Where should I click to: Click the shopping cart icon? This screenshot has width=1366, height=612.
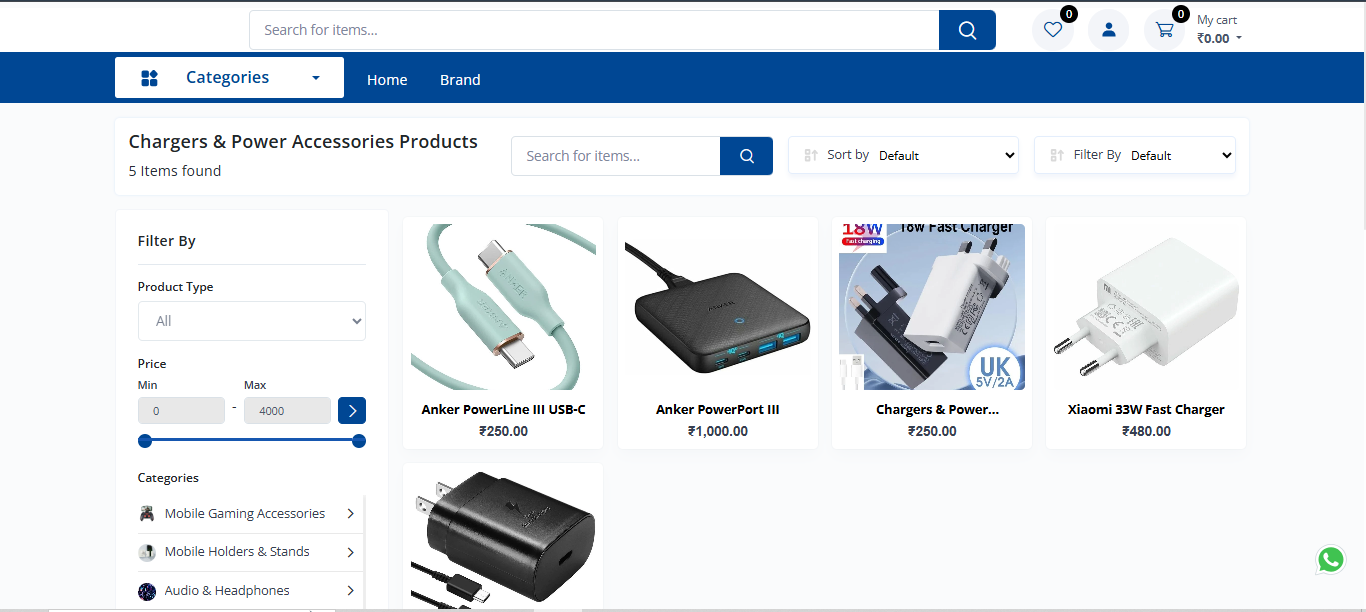[1164, 30]
